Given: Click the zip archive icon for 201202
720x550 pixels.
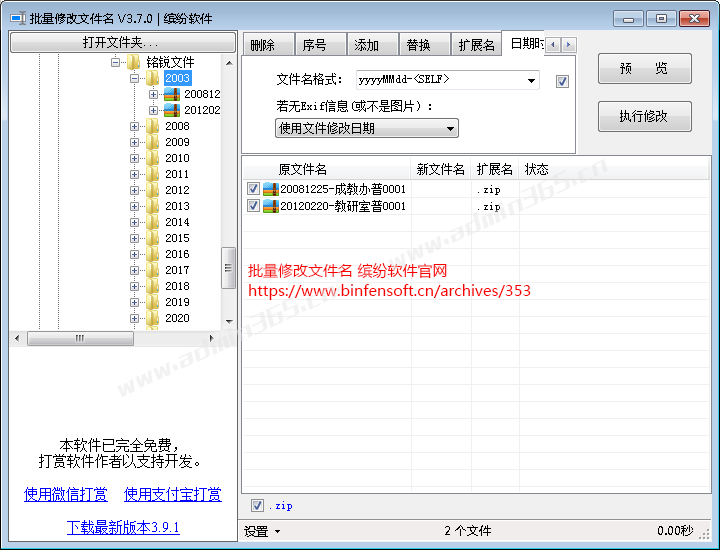Looking at the screenshot, I should point(172,110).
